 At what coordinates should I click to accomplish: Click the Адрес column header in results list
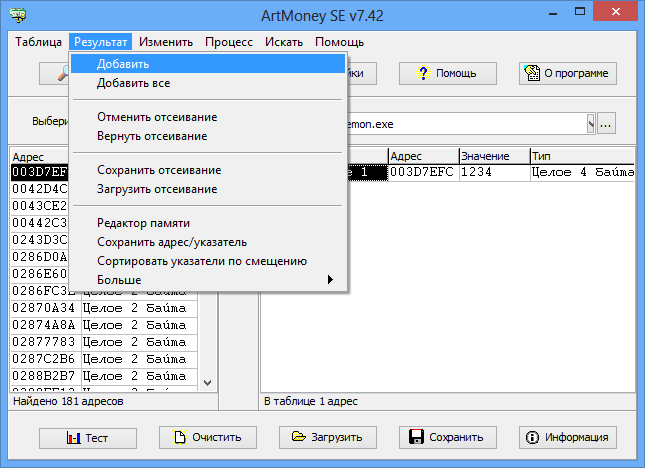pos(39,157)
